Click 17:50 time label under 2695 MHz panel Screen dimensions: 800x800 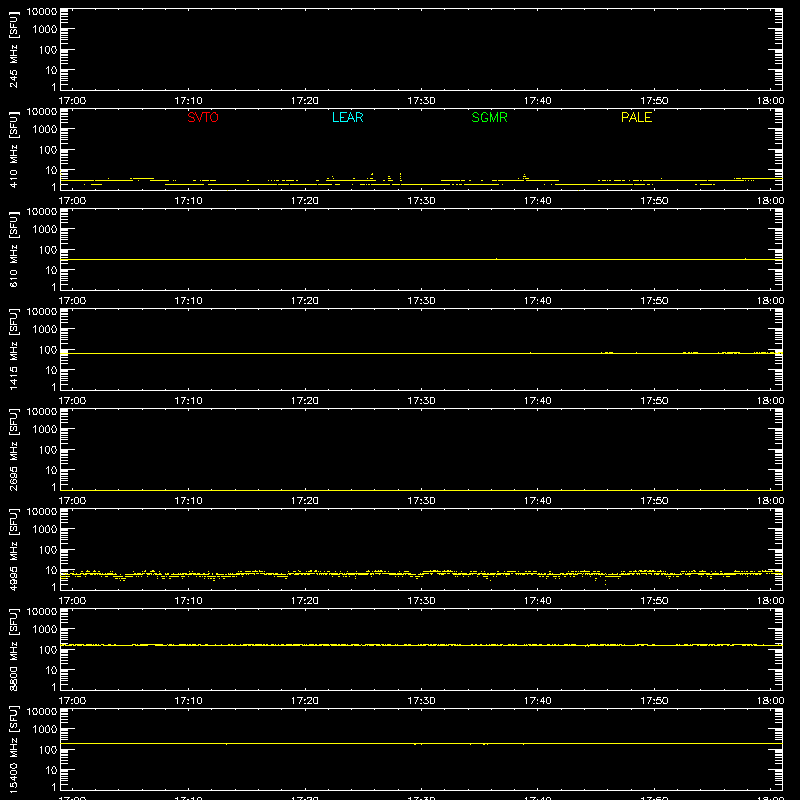click(x=654, y=501)
